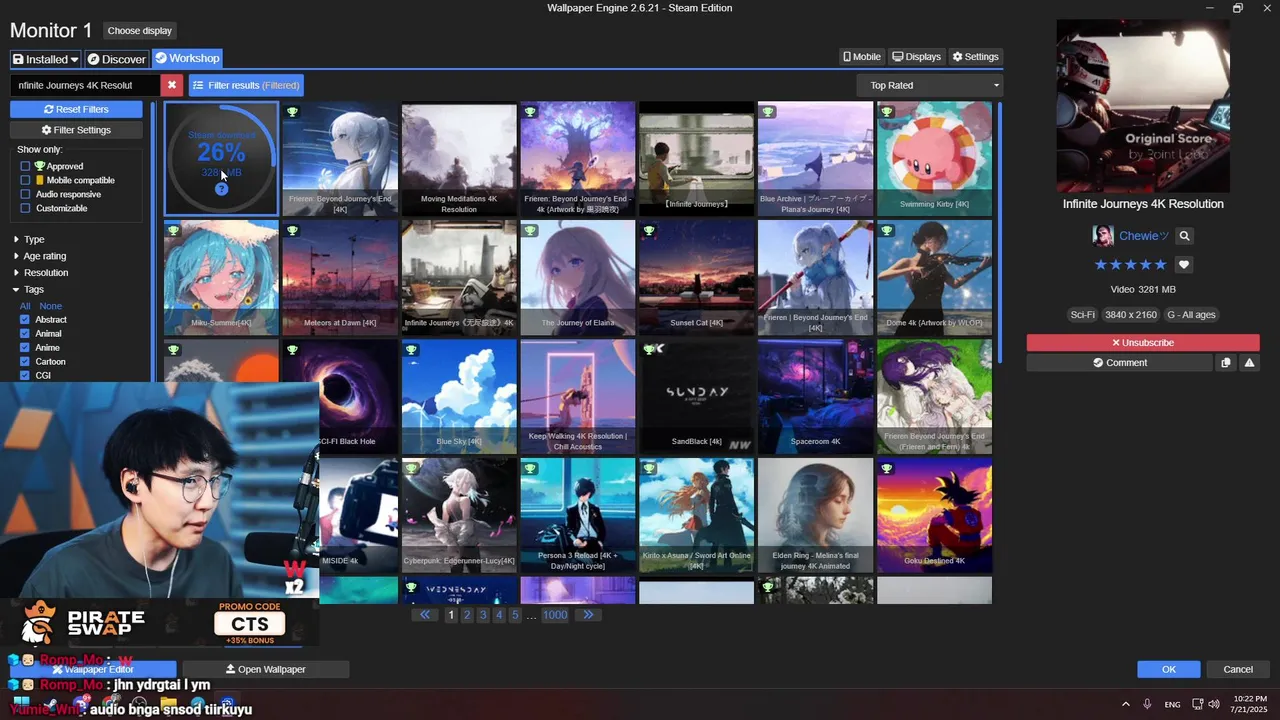Clear the search field with the red X
The height and width of the screenshot is (720, 1280).
pos(172,85)
